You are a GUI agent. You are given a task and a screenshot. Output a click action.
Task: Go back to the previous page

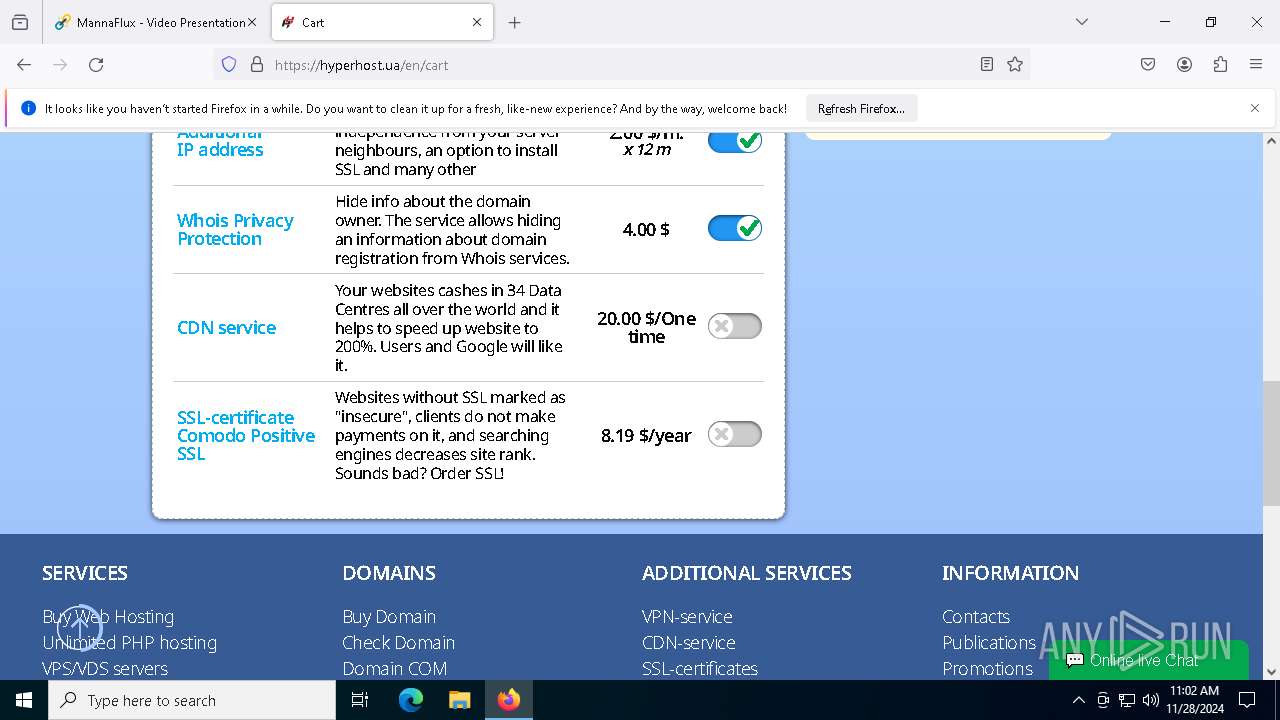tap(24, 64)
